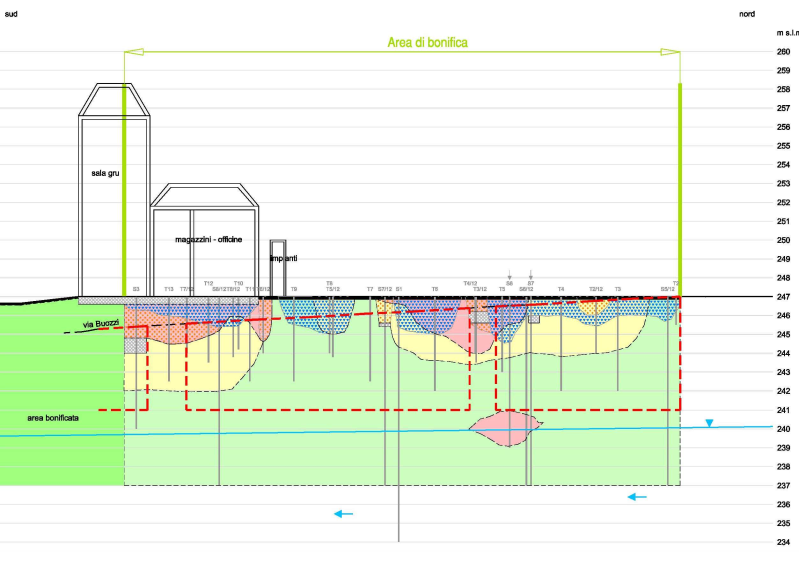Click the gray down arrow above S7

(531, 275)
